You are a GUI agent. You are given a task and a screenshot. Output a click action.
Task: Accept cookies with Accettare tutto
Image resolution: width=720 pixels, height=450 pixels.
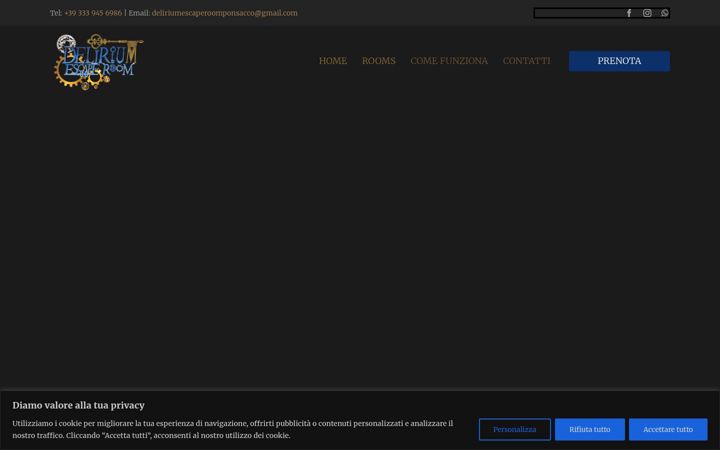[x=668, y=429]
